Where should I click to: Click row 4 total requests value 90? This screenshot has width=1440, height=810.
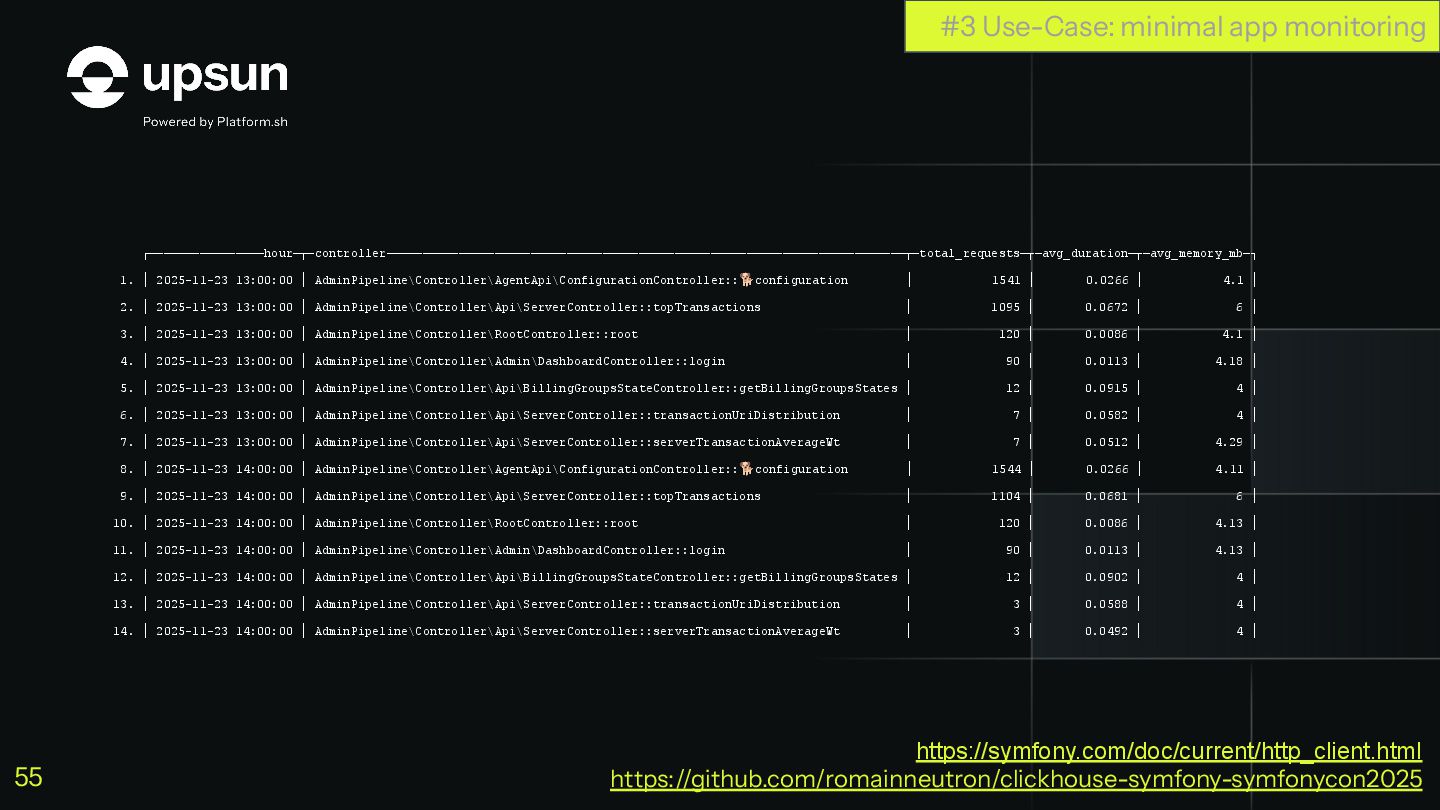1013,361
